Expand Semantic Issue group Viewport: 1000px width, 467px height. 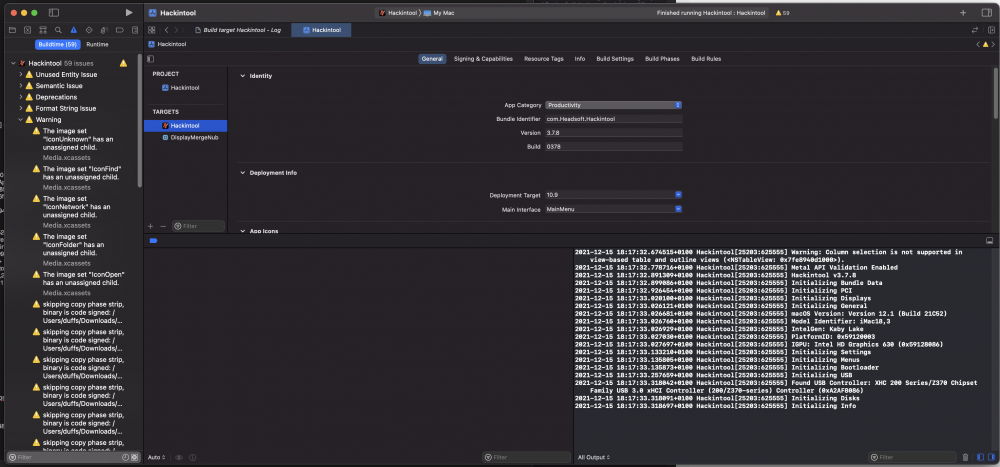[x=20, y=85]
